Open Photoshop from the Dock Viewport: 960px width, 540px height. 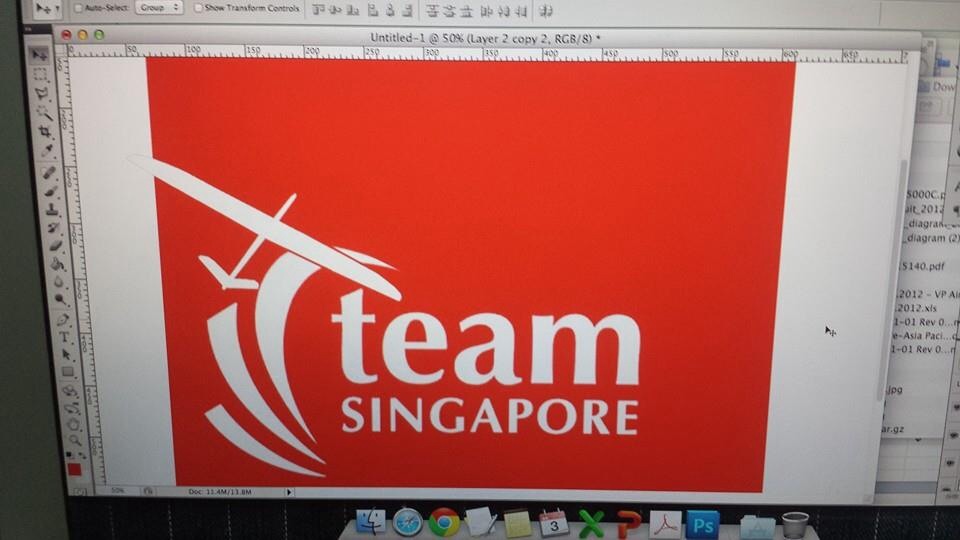coord(702,523)
